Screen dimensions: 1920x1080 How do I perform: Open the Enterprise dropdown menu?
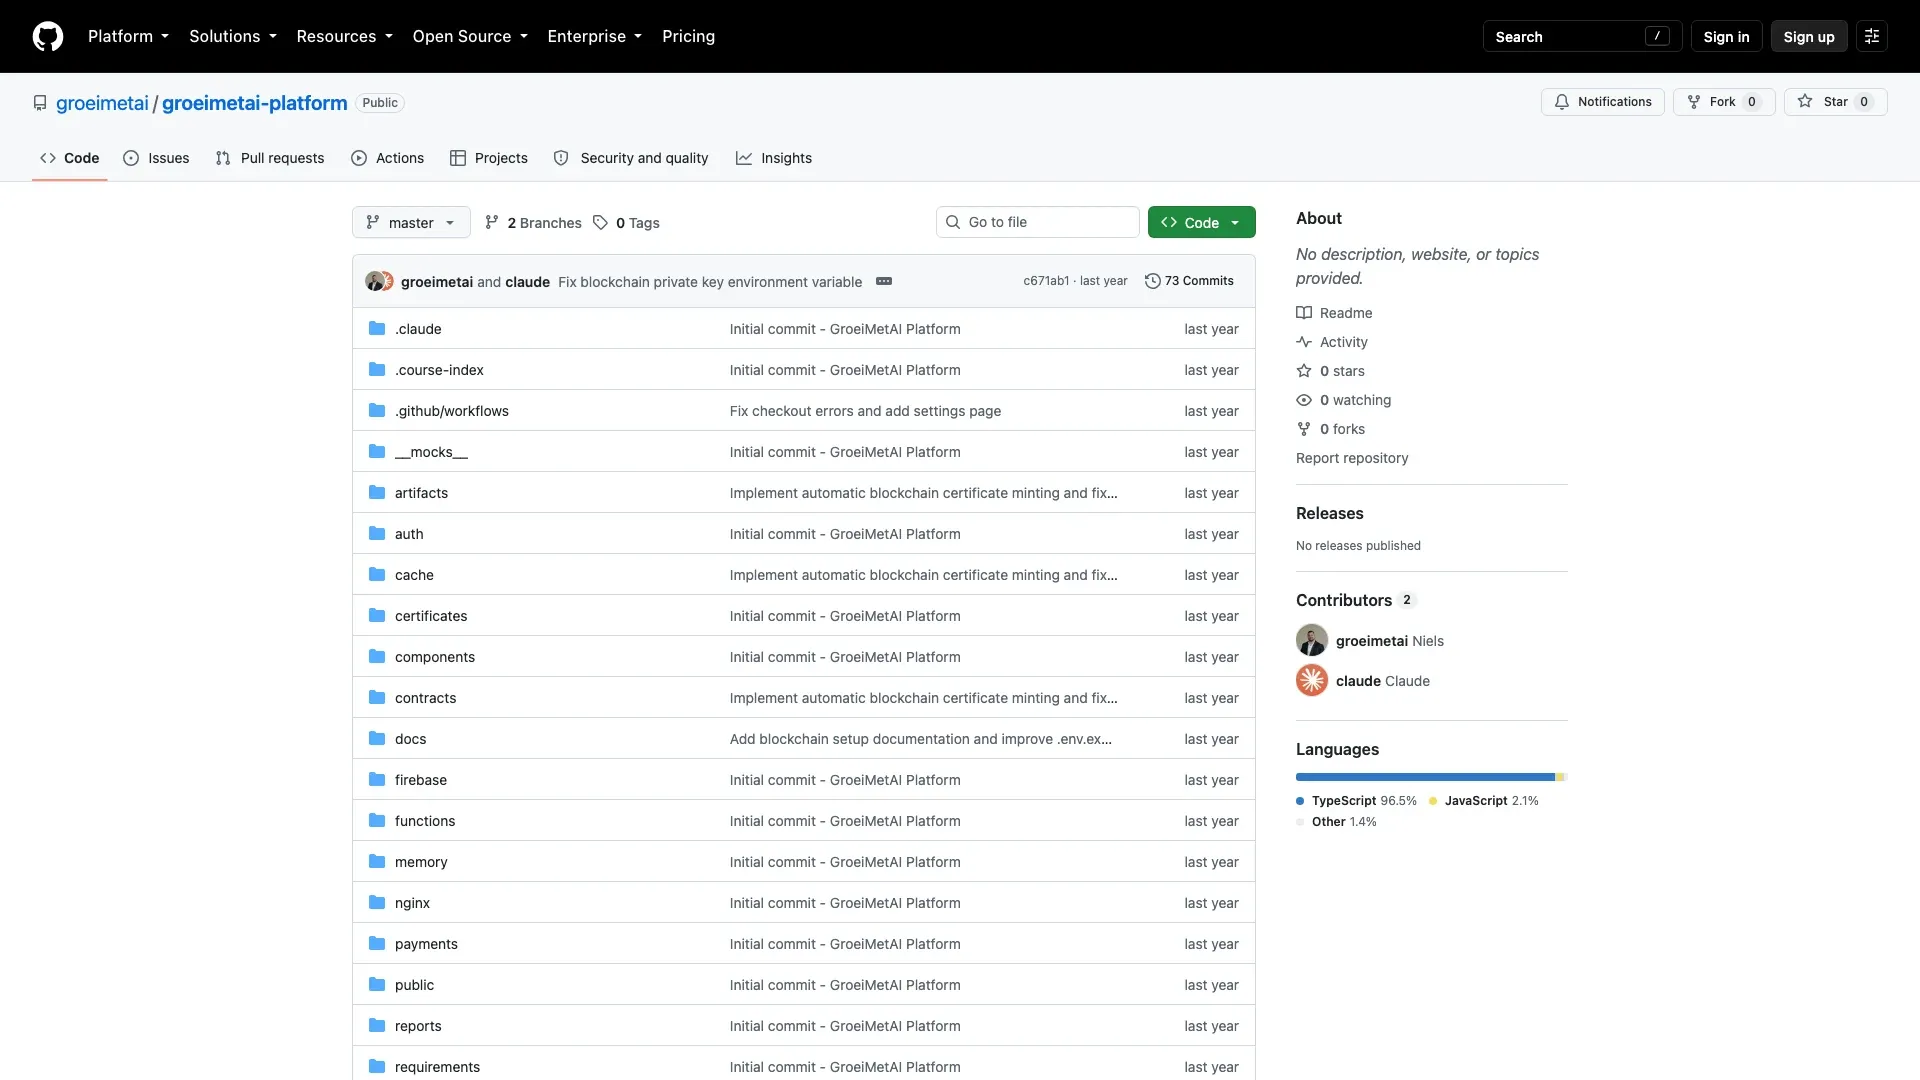click(x=595, y=36)
